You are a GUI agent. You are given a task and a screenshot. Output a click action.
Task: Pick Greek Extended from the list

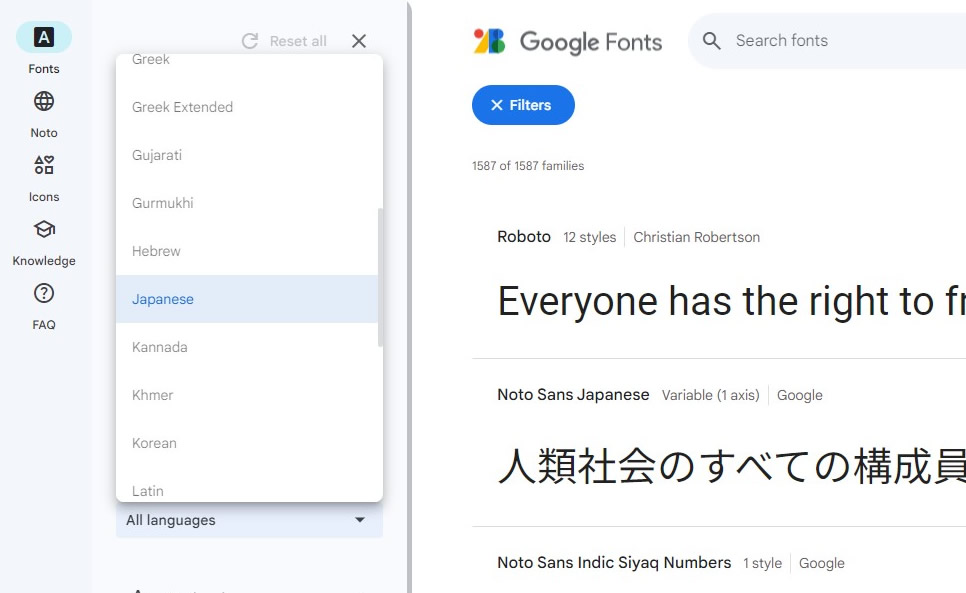182,107
